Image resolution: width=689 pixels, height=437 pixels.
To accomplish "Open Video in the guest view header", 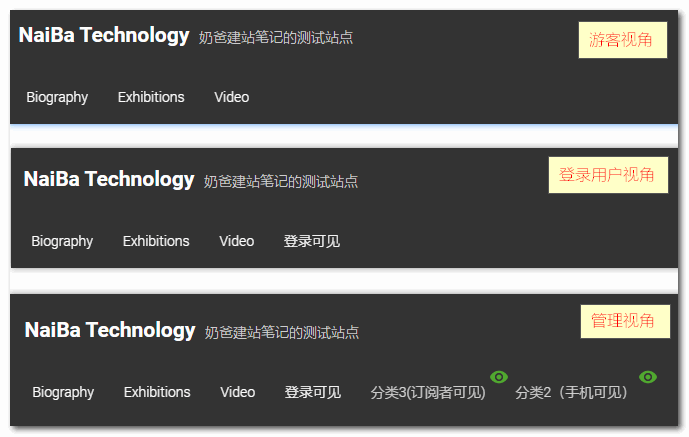I will point(232,97).
